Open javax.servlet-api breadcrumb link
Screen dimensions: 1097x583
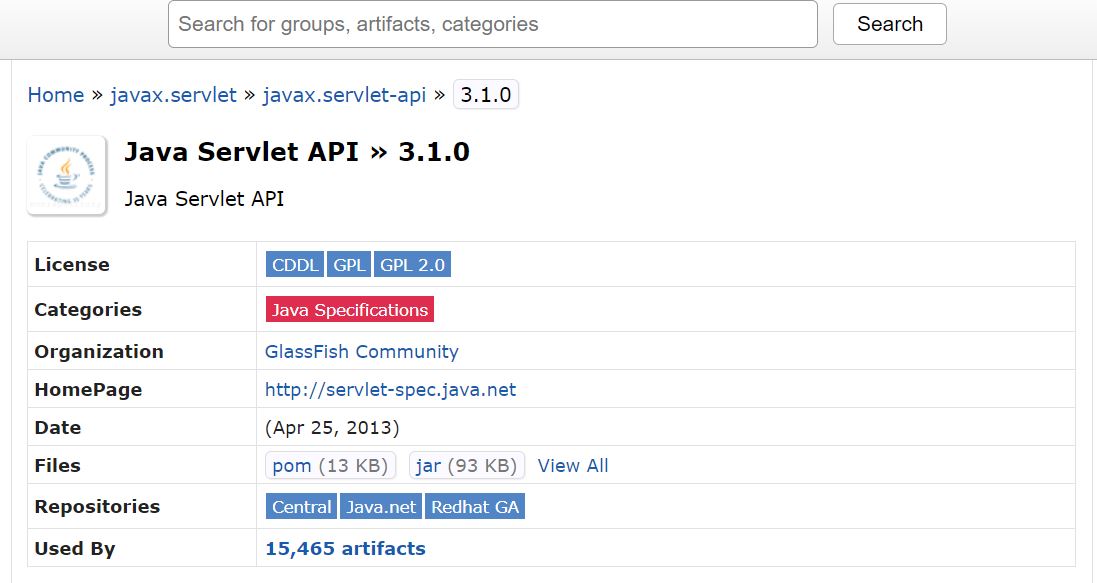[344, 94]
